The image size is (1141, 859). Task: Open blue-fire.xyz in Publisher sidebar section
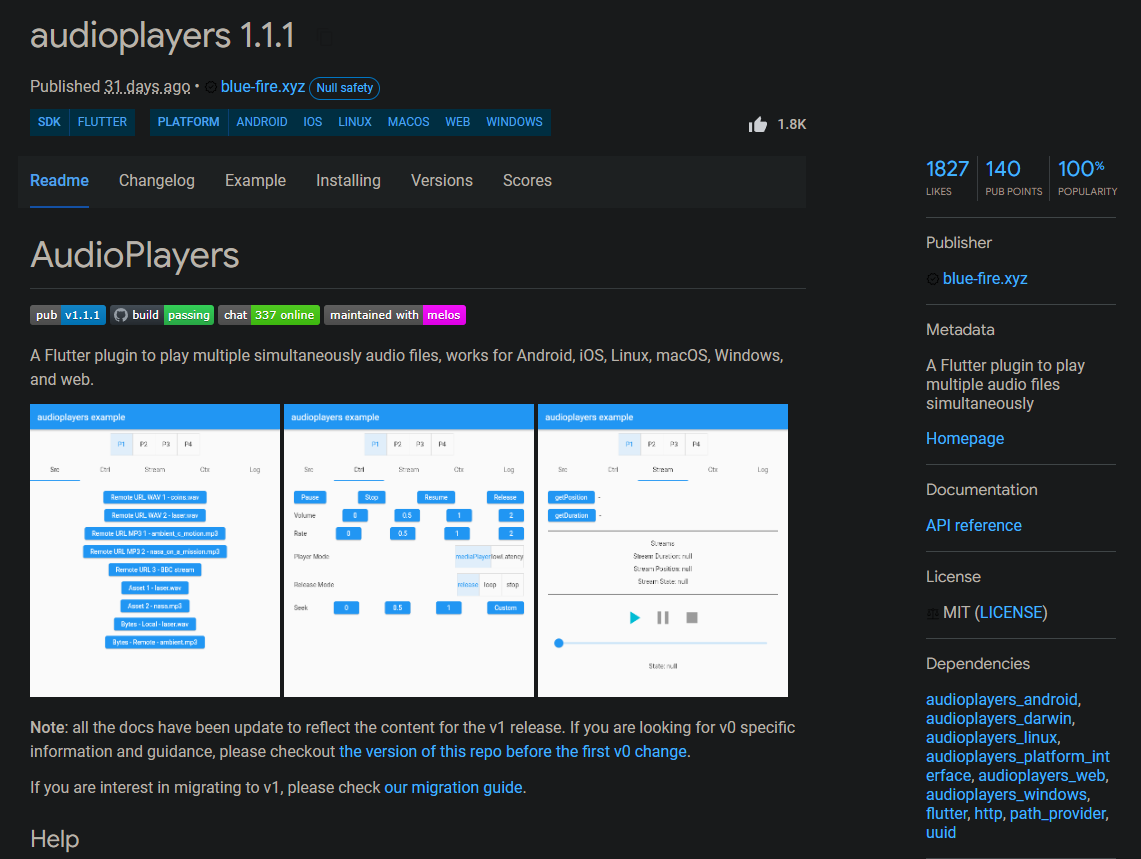click(x=985, y=279)
